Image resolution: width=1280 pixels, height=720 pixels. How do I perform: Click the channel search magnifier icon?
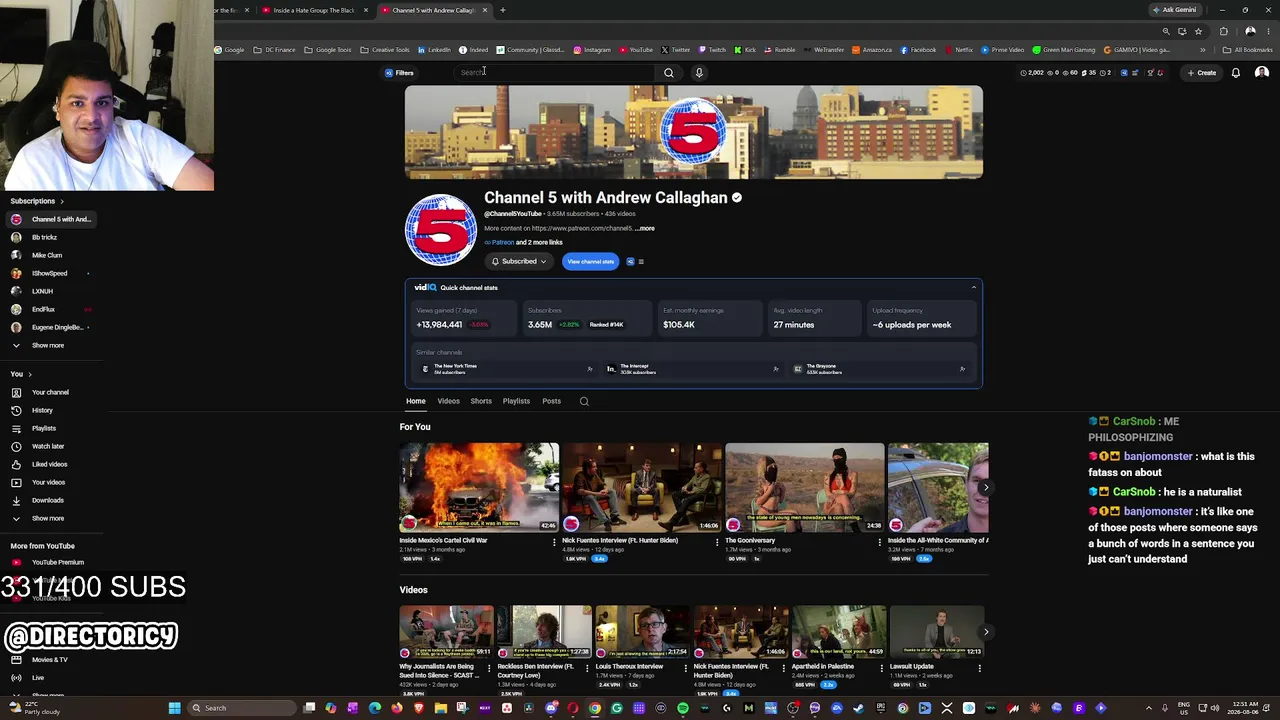(x=584, y=401)
